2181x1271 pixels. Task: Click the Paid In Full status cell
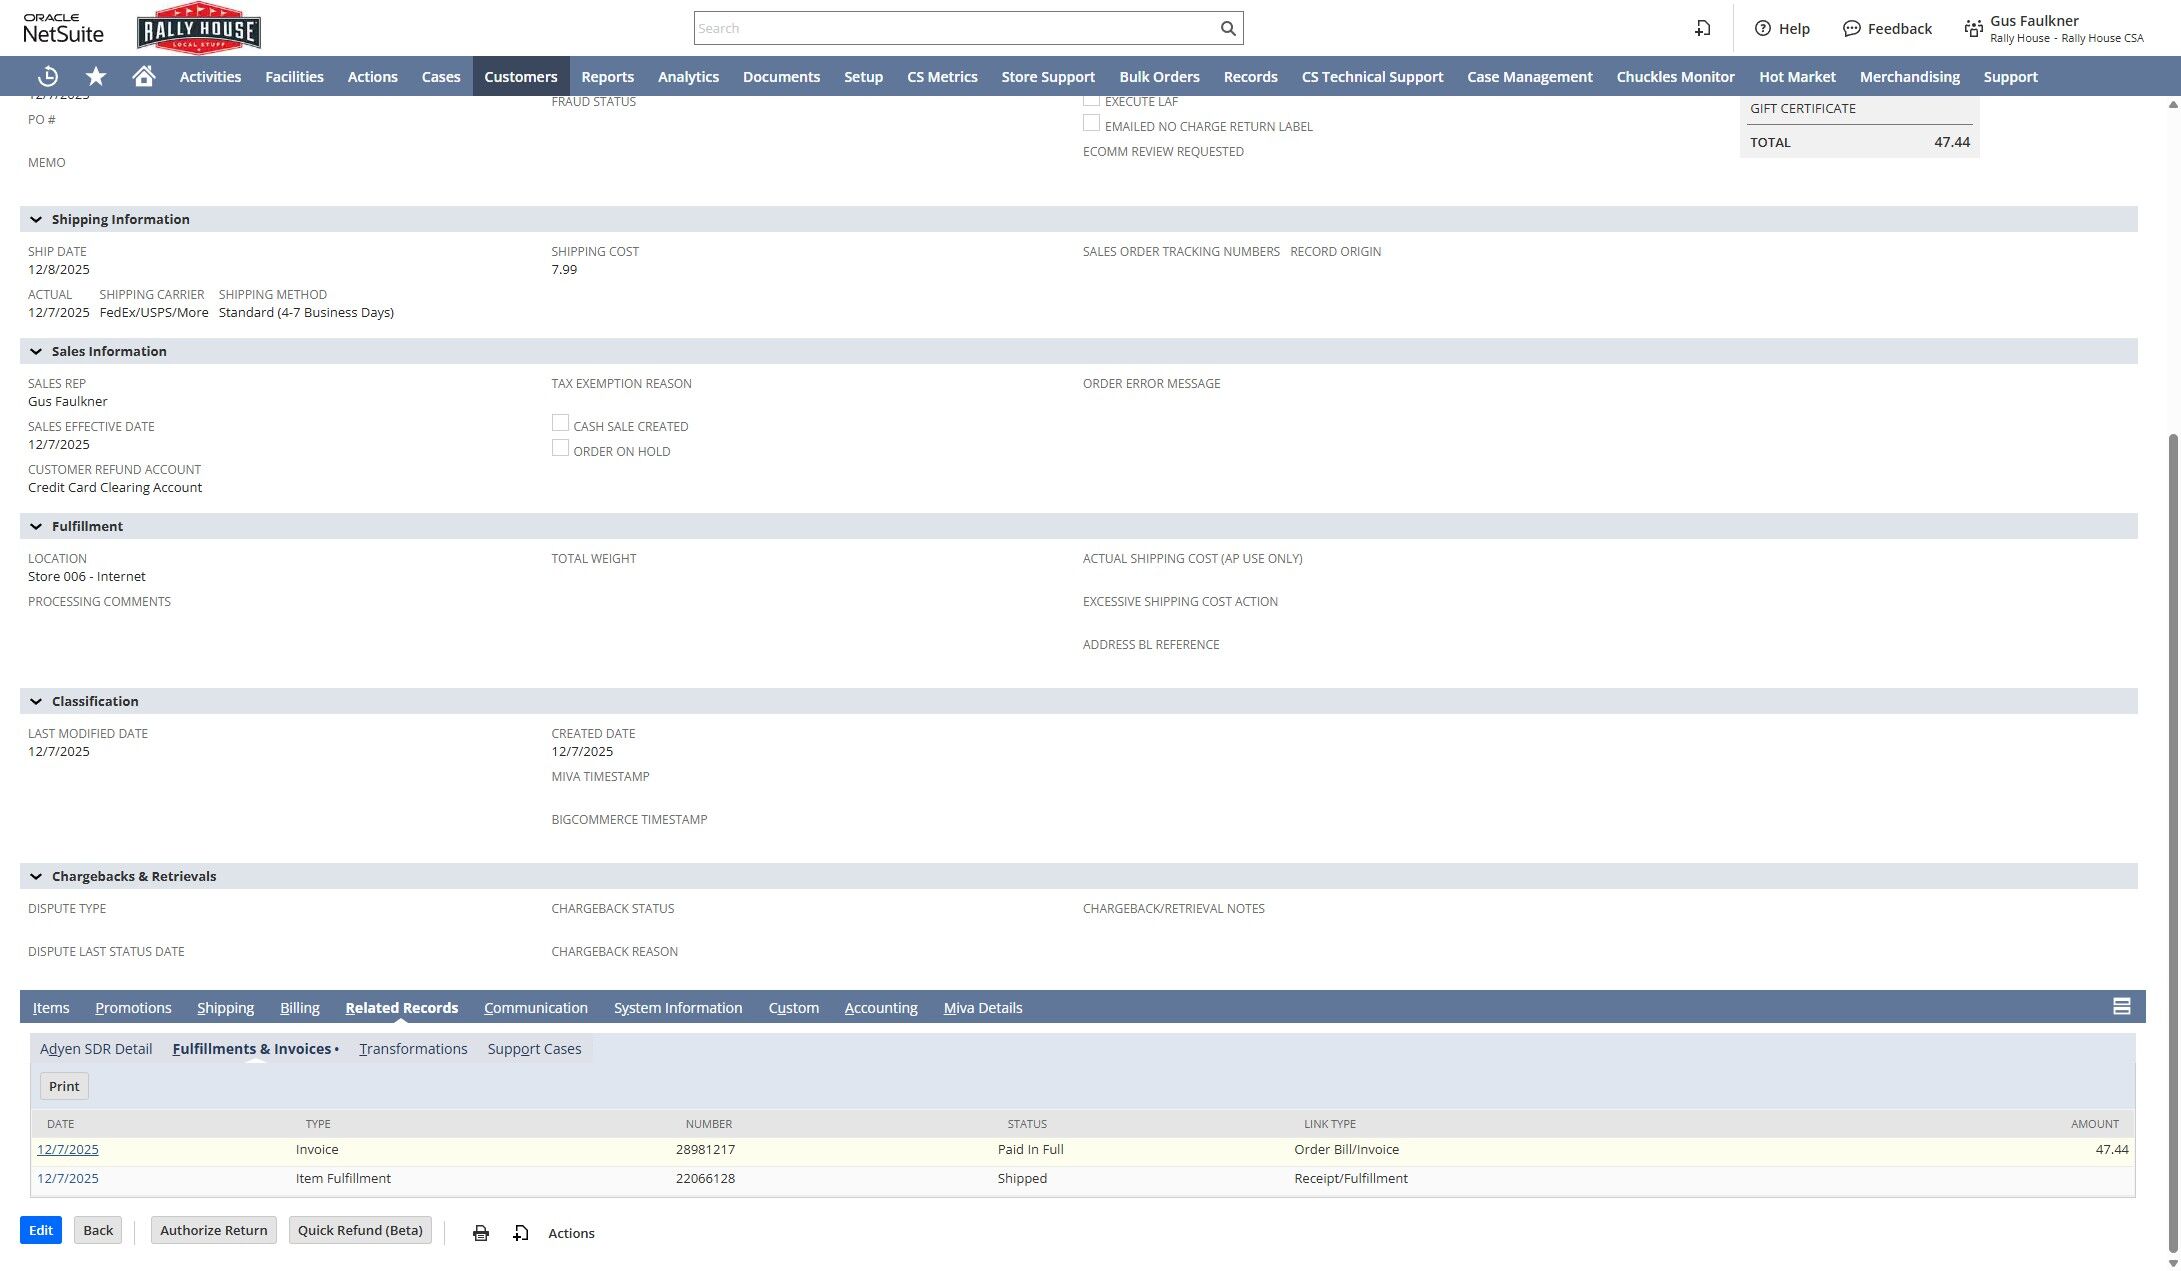(x=1030, y=1150)
